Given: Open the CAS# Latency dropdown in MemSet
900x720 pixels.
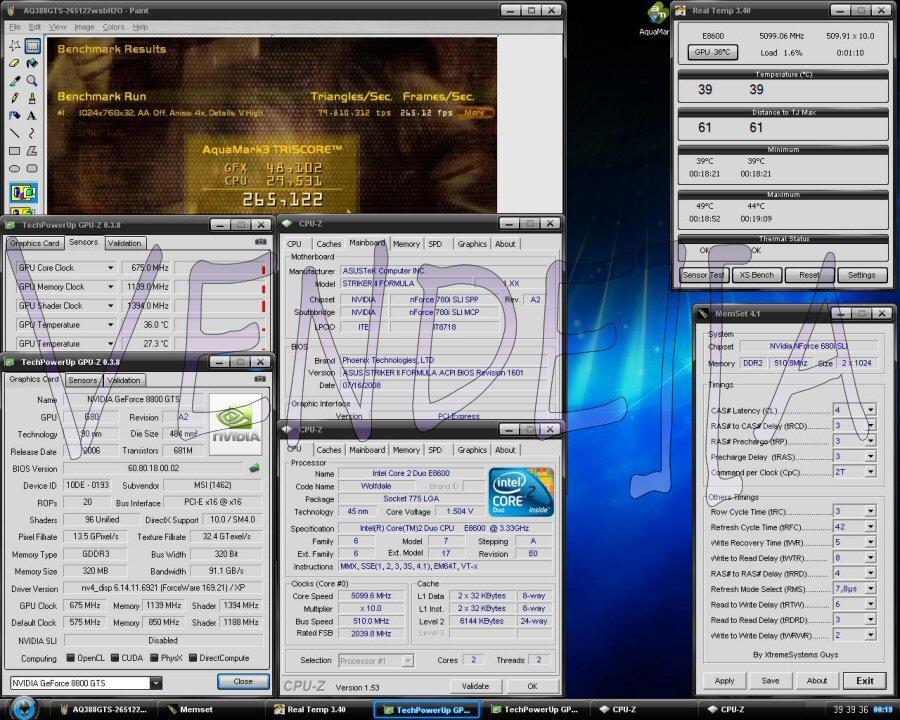Looking at the screenshot, I should point(871,410).
